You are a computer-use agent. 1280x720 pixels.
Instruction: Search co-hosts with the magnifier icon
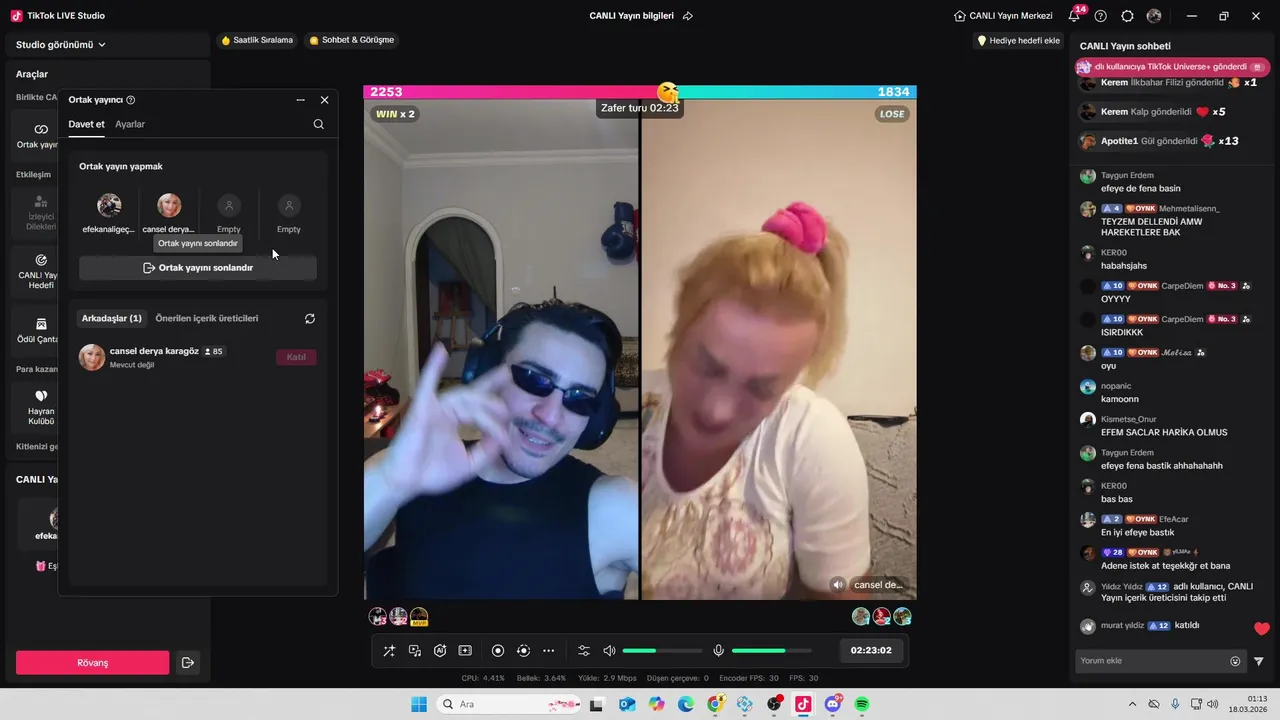[x=319, y=124]
